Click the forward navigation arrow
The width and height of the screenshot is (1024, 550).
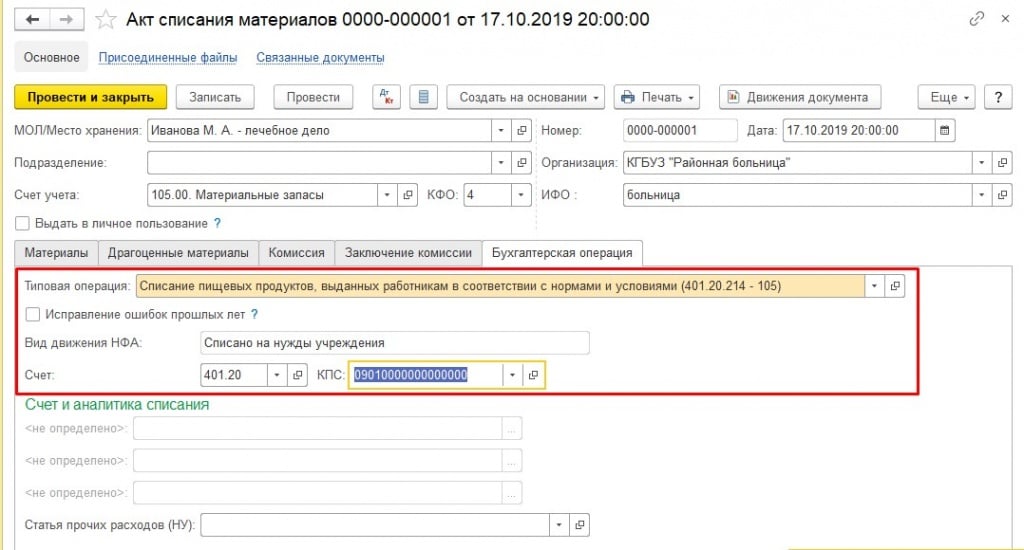63,19
